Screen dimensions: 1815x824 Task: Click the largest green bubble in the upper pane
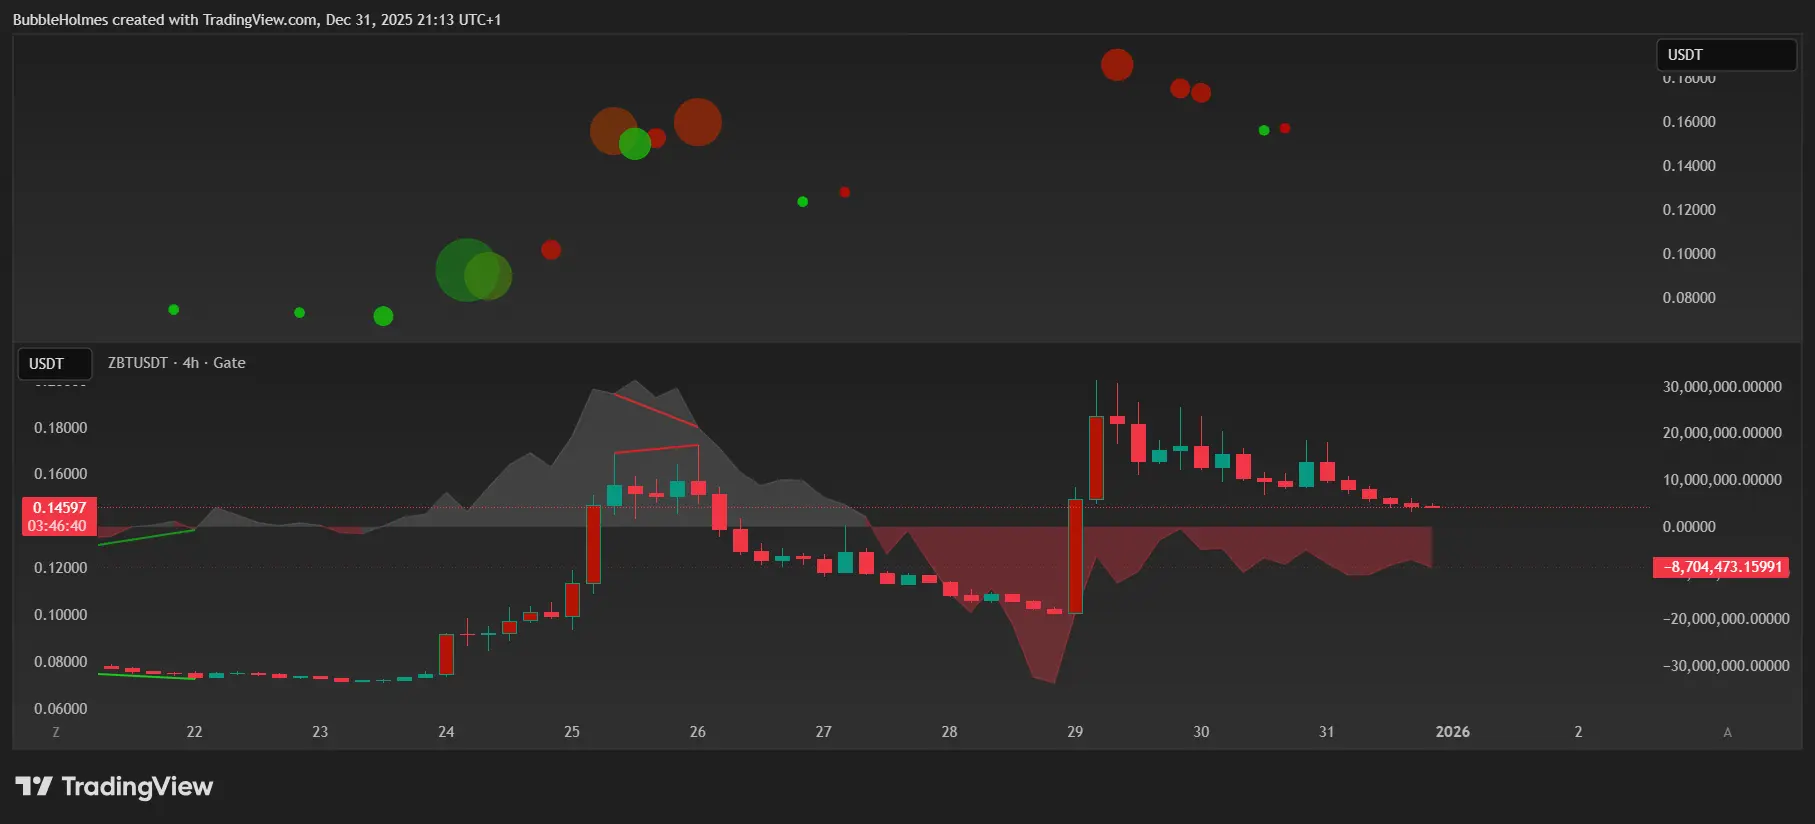[x=467, y=270]
